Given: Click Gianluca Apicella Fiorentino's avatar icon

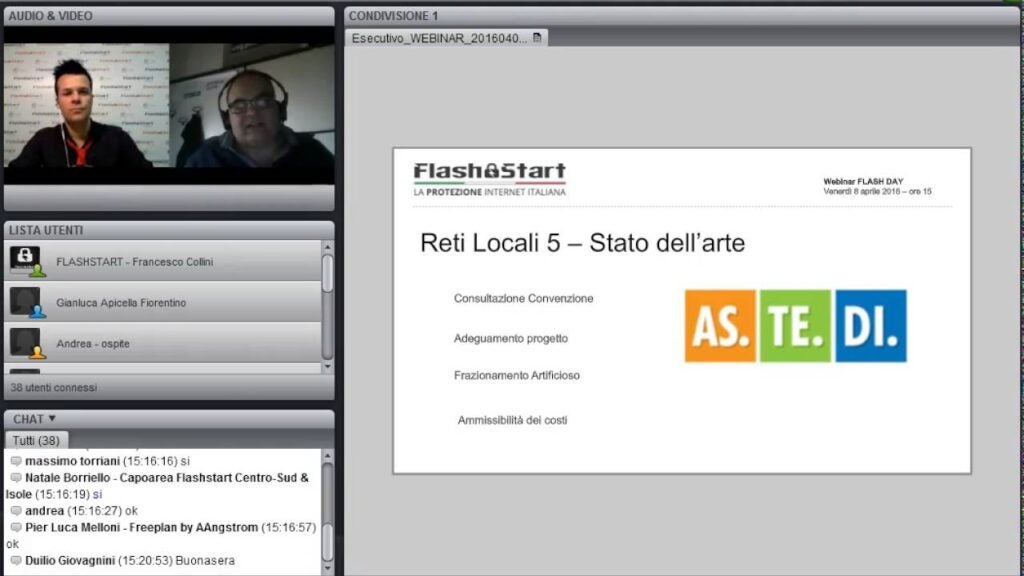Looking at the screenshot, I should [27, 302].
